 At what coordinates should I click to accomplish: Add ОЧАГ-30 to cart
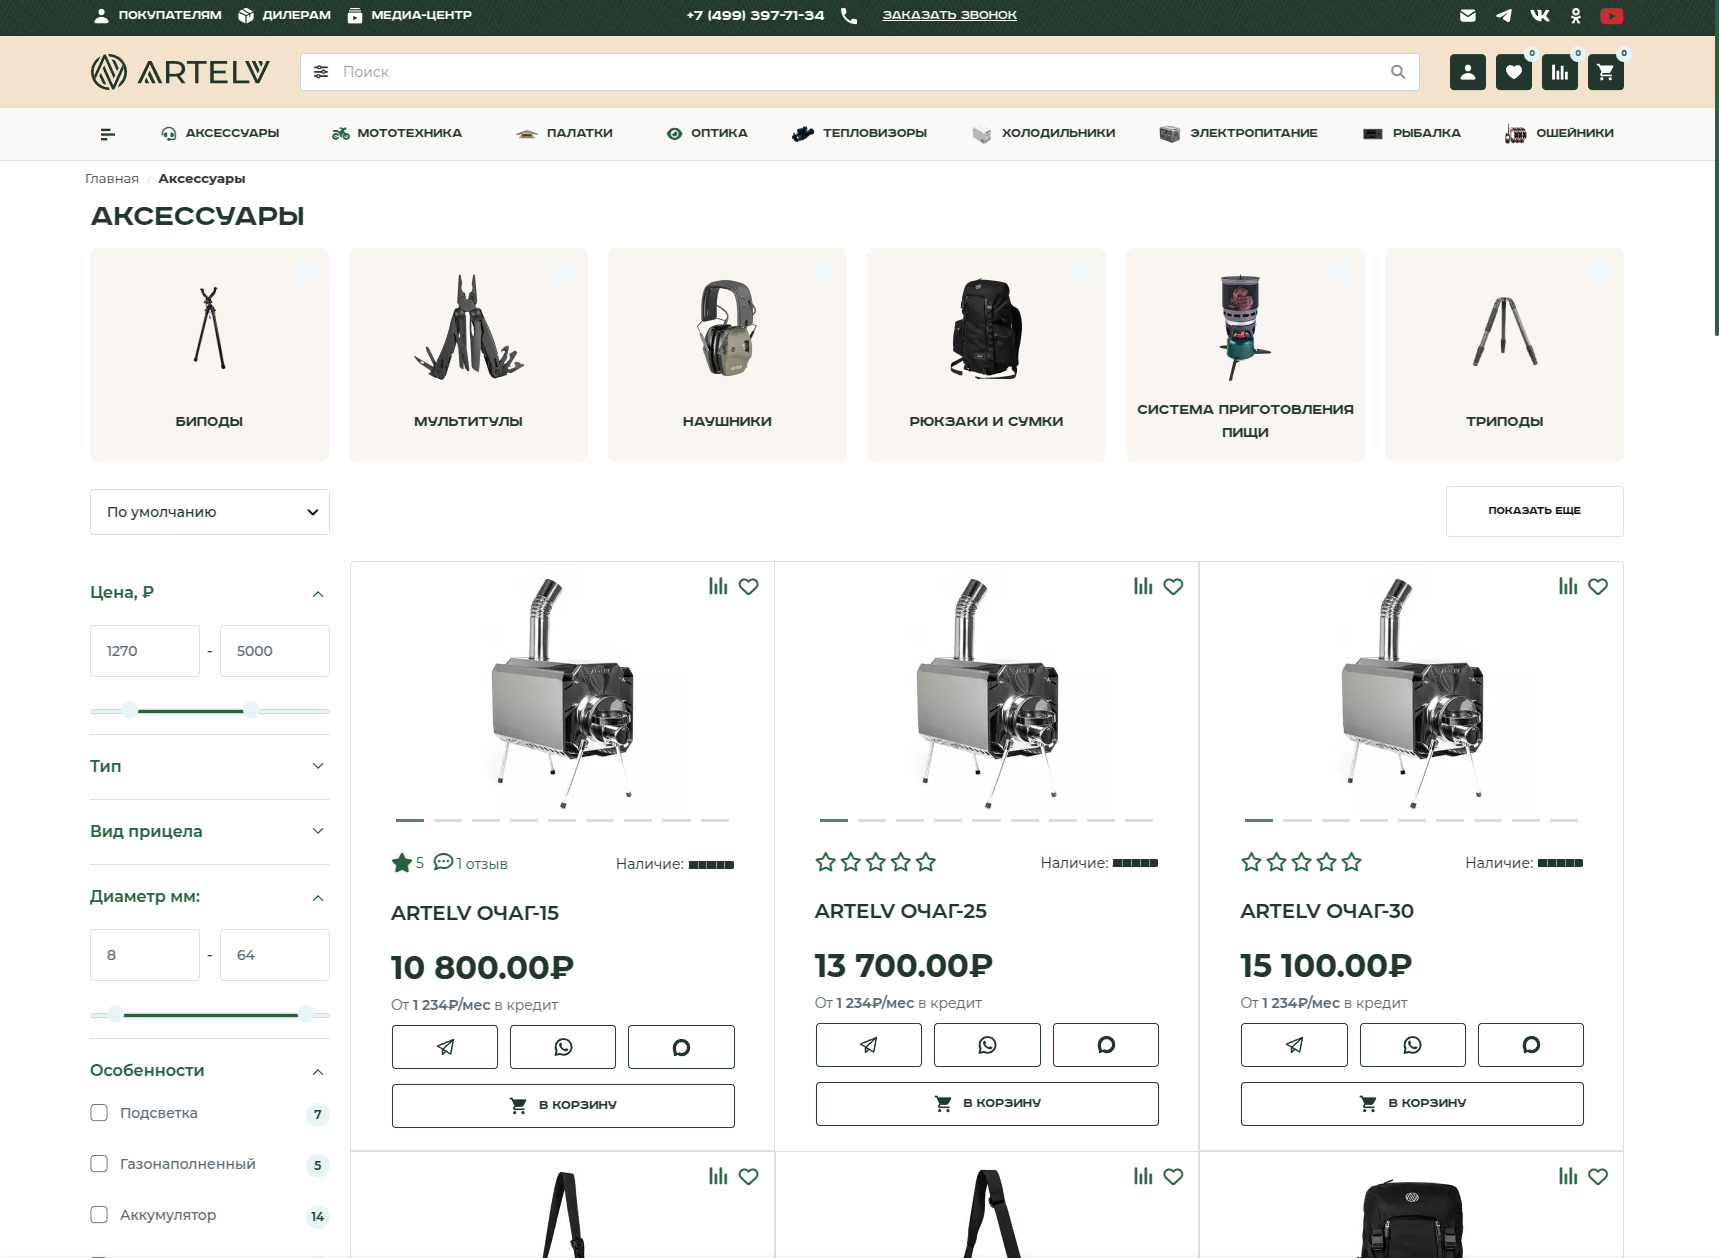1412,1103
